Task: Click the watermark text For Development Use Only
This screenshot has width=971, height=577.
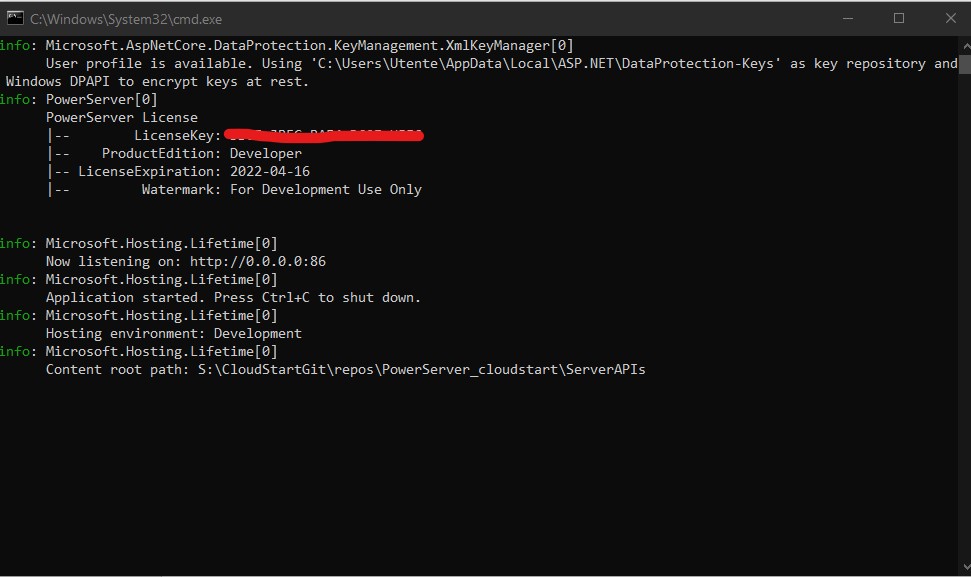Action: 325,190
